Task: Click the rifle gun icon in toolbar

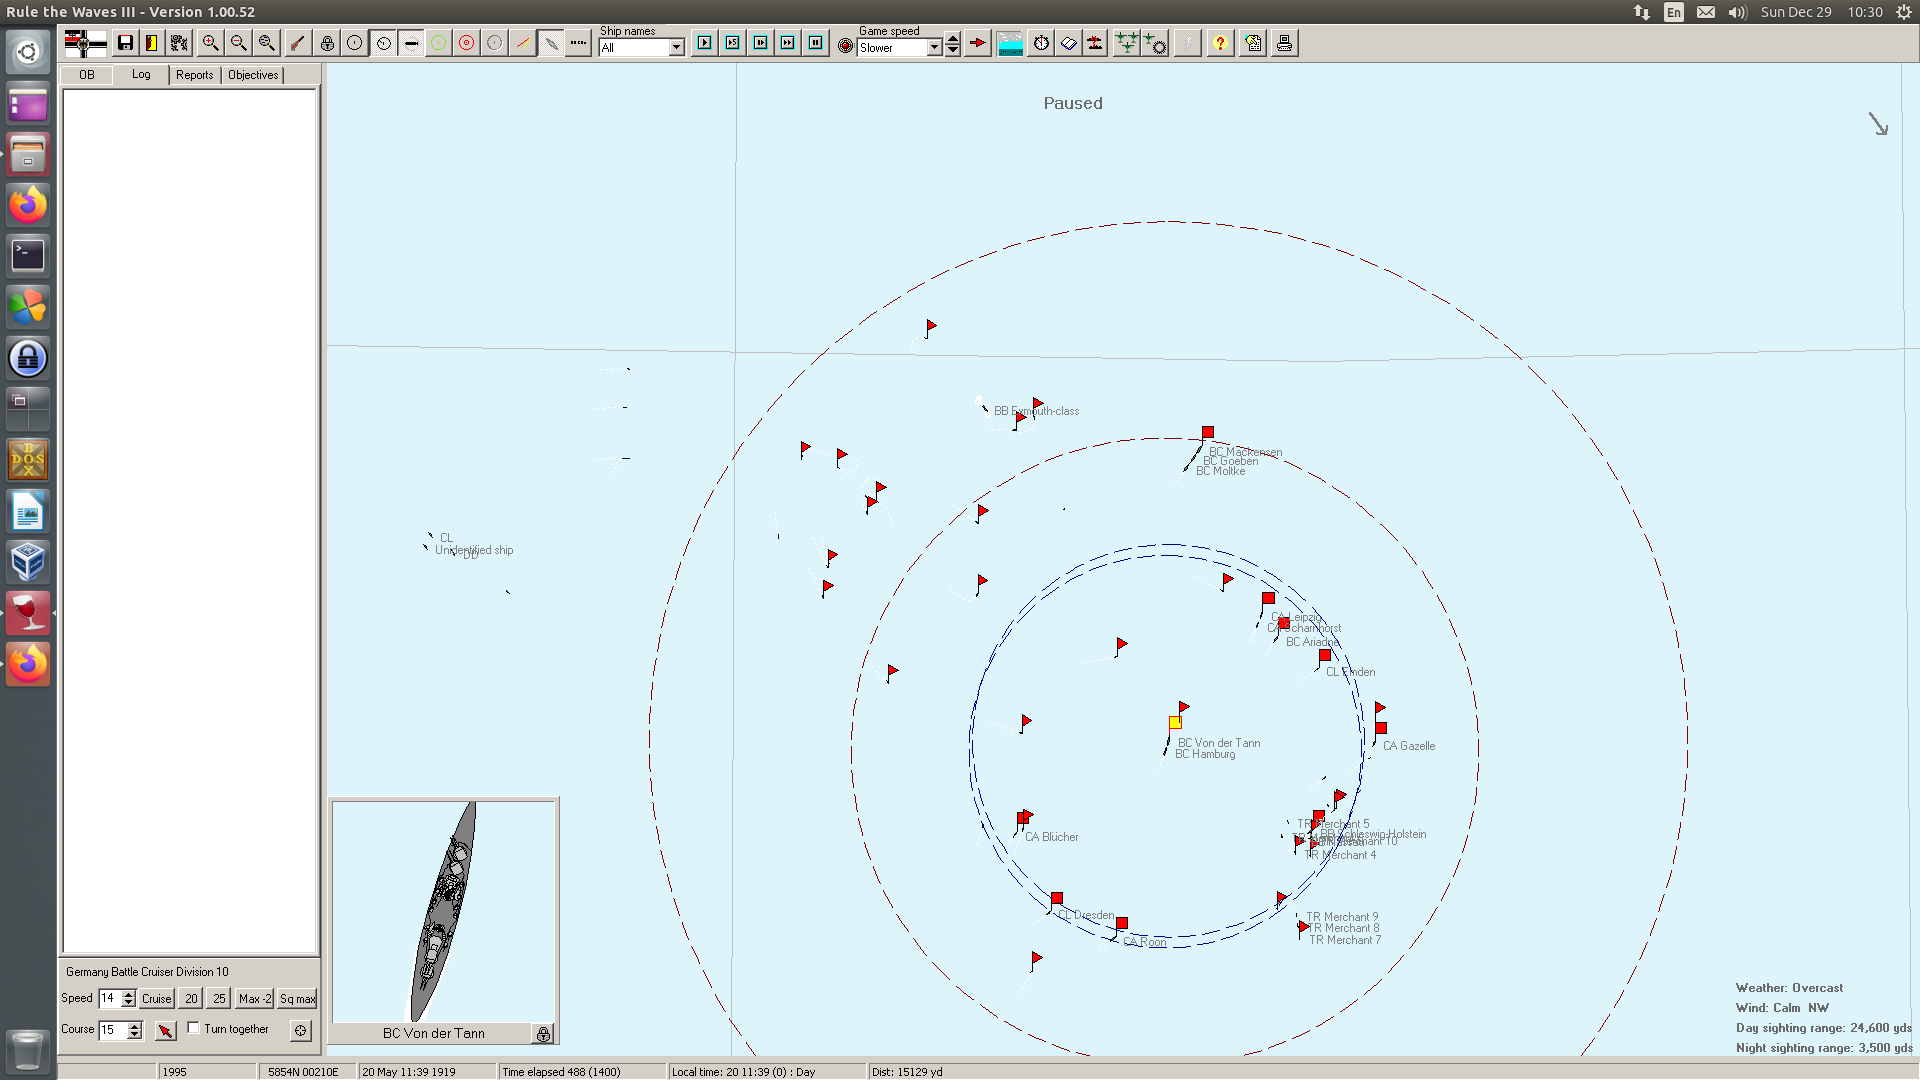Action: [298, 43]
